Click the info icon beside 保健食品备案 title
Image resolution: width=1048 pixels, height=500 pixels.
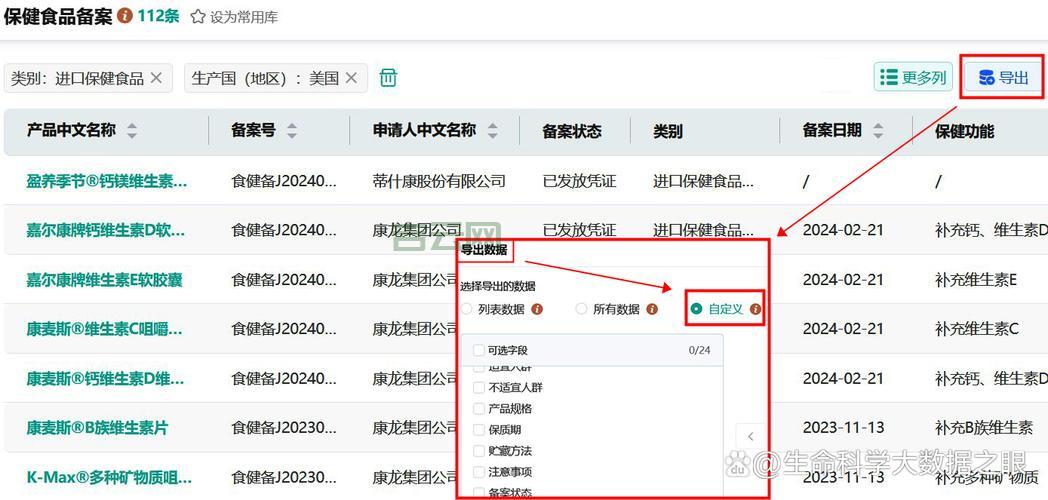coord(124,15)
